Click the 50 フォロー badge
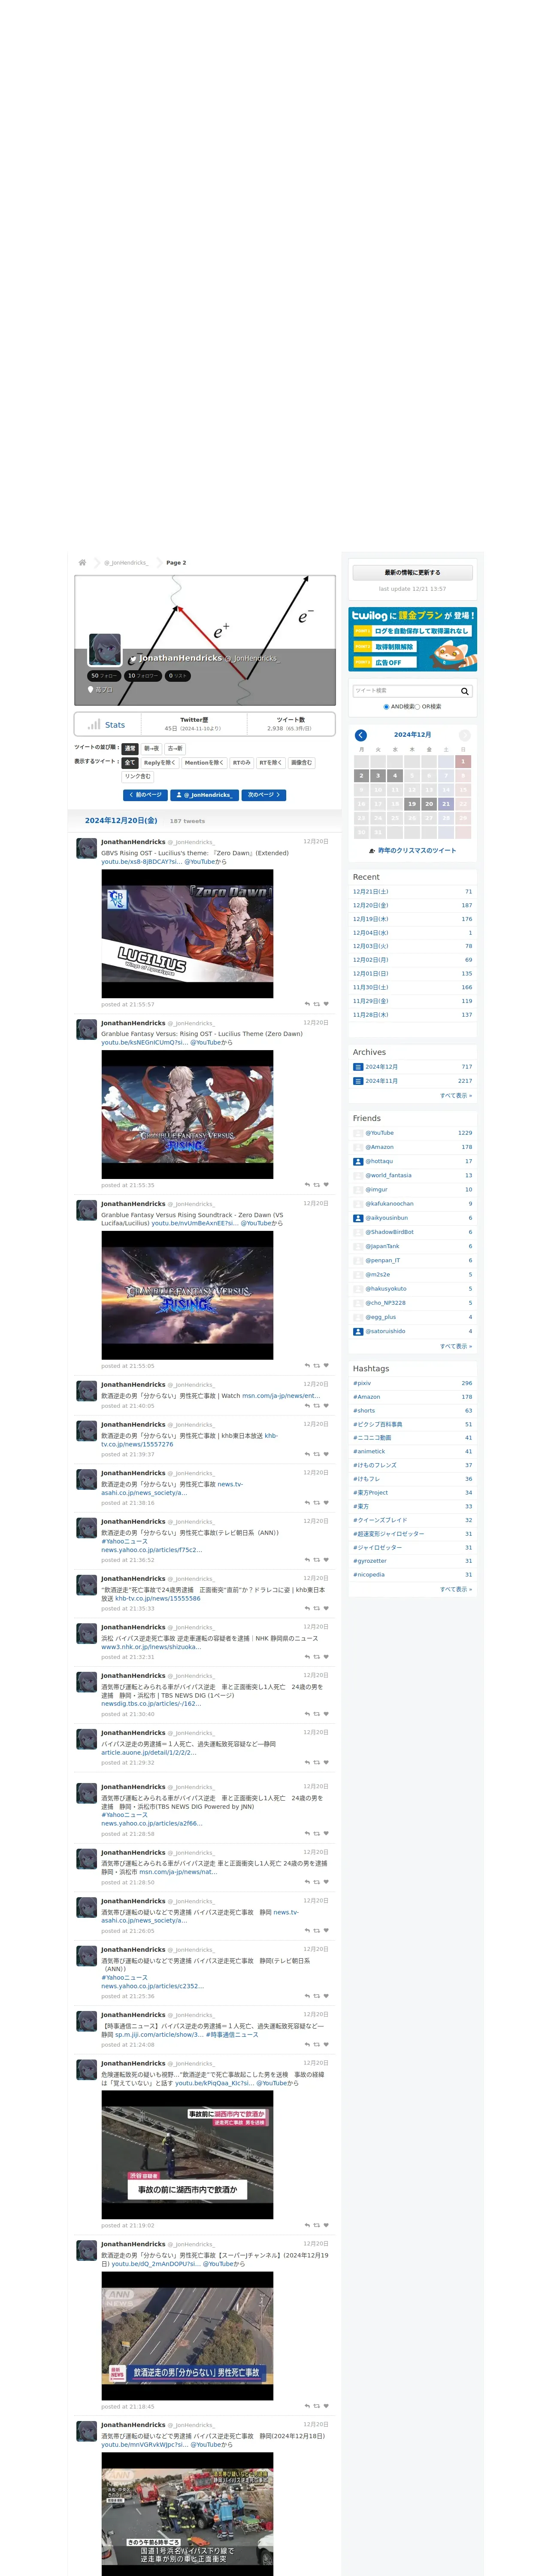Screen dimensions: 551x2576 (x=104, y=676)
